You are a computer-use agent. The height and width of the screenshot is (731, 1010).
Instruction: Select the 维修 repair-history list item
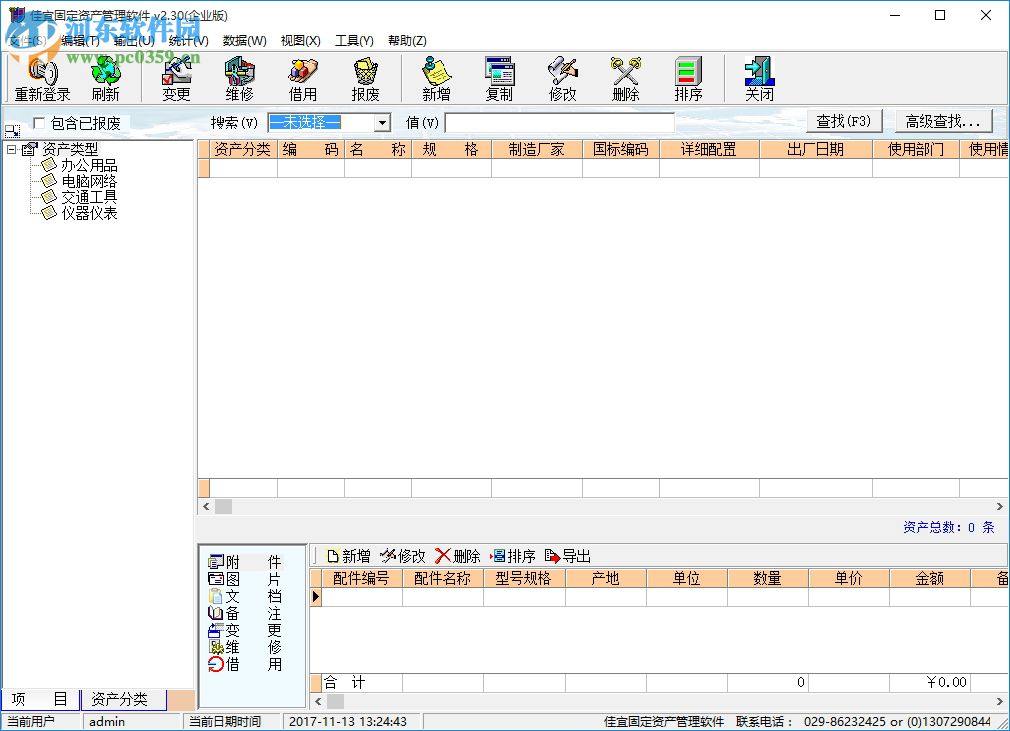tap(245, 647)
